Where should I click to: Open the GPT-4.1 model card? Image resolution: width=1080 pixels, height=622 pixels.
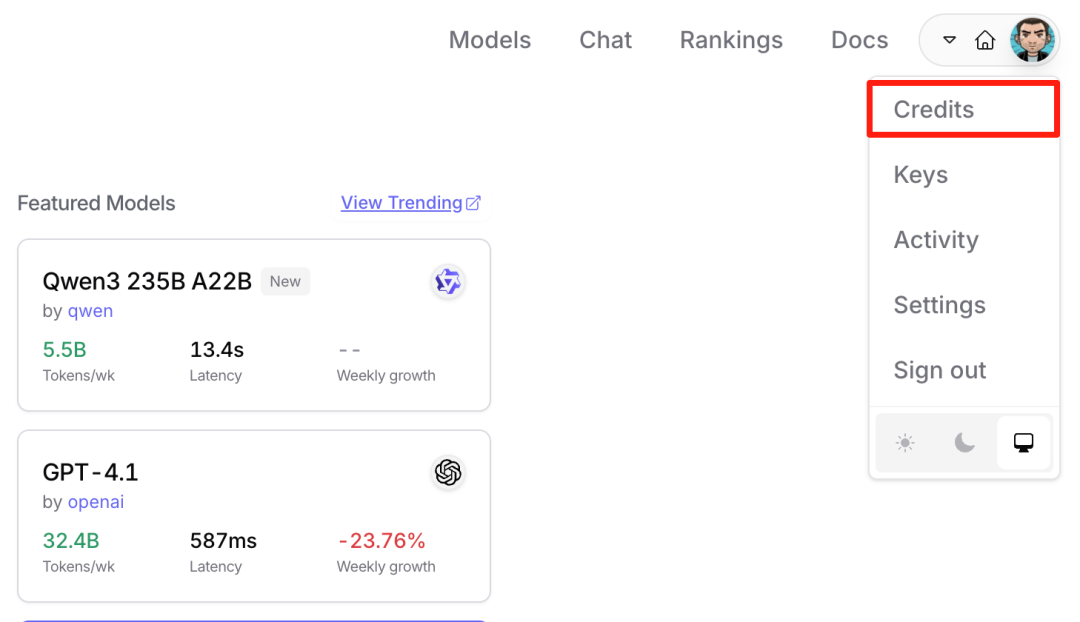click(253, 516)
